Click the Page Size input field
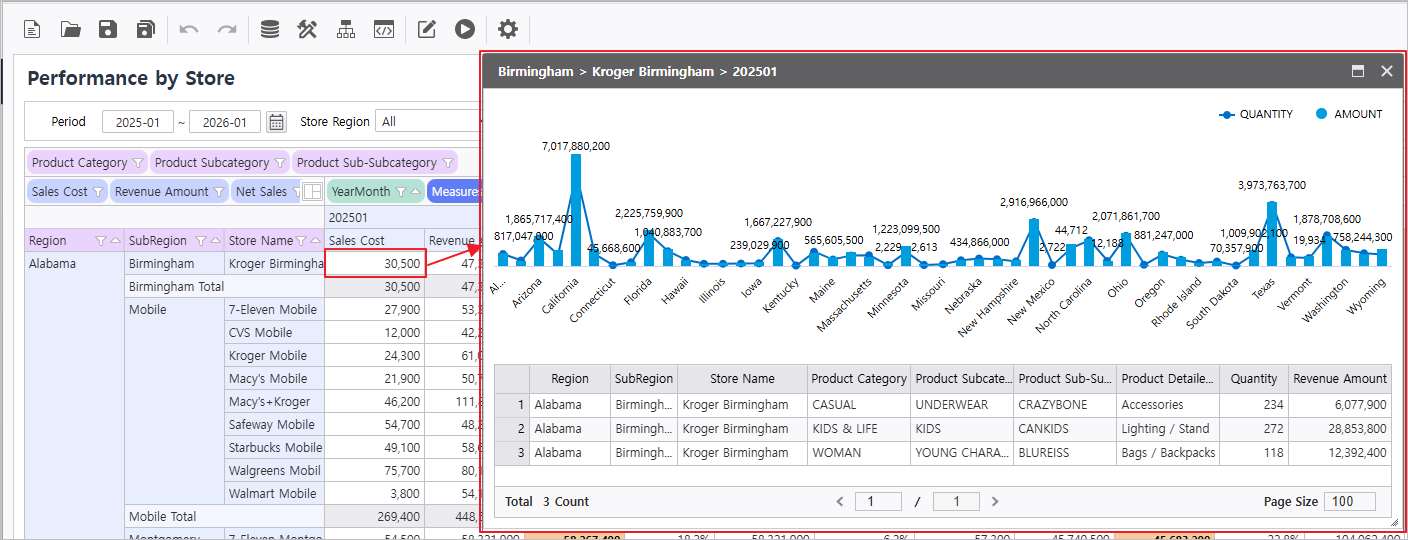Viewport: 1408px width, 540px height. coord(1349,502)
